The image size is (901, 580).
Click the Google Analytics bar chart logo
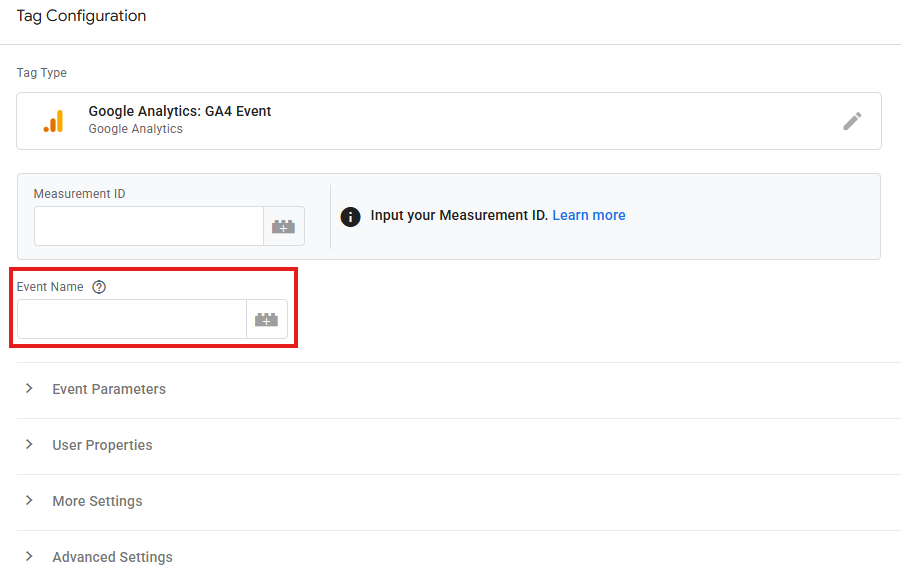(x=53, y=121)
